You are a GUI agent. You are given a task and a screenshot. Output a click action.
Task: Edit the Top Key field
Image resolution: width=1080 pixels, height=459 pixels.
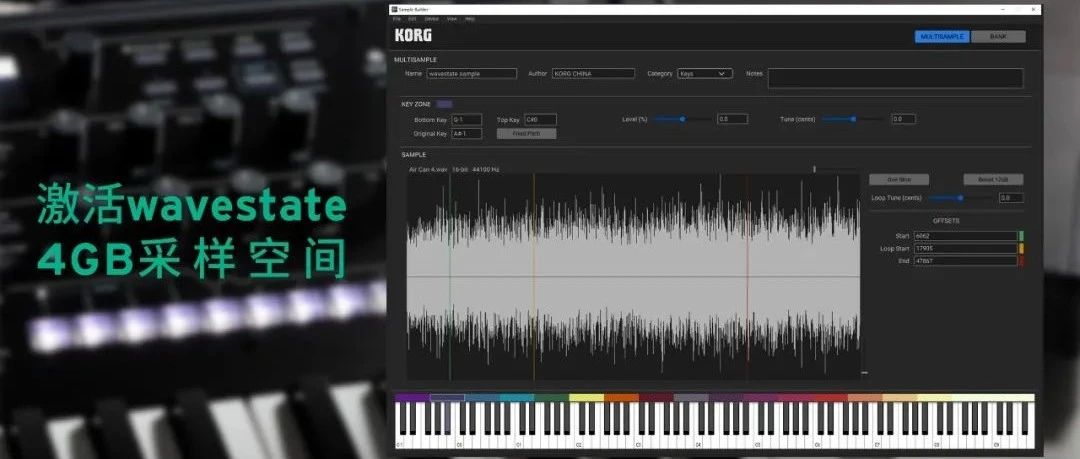coord(540,120)
